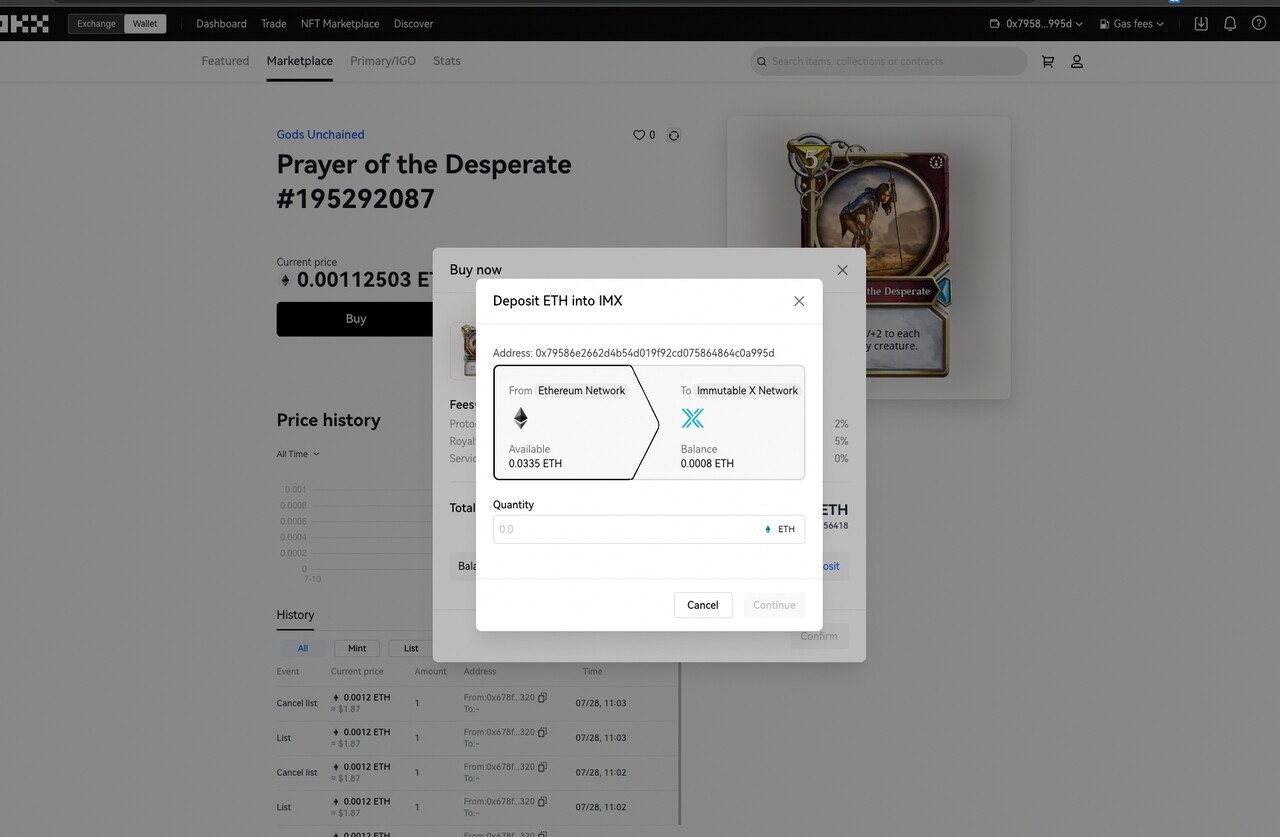Screen dimensions: 1280x837
Task: Open the Trade menu
Action: point(274,23)
